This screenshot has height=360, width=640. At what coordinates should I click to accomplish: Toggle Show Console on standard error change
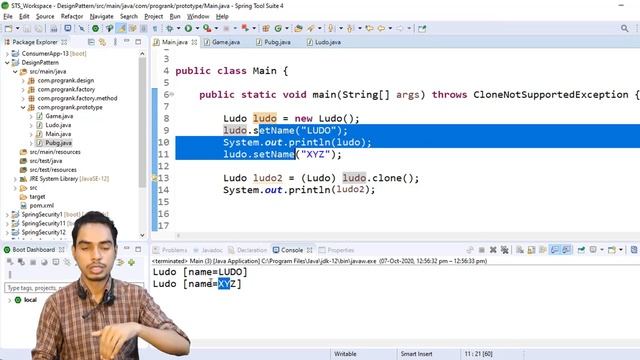(567, 250)
